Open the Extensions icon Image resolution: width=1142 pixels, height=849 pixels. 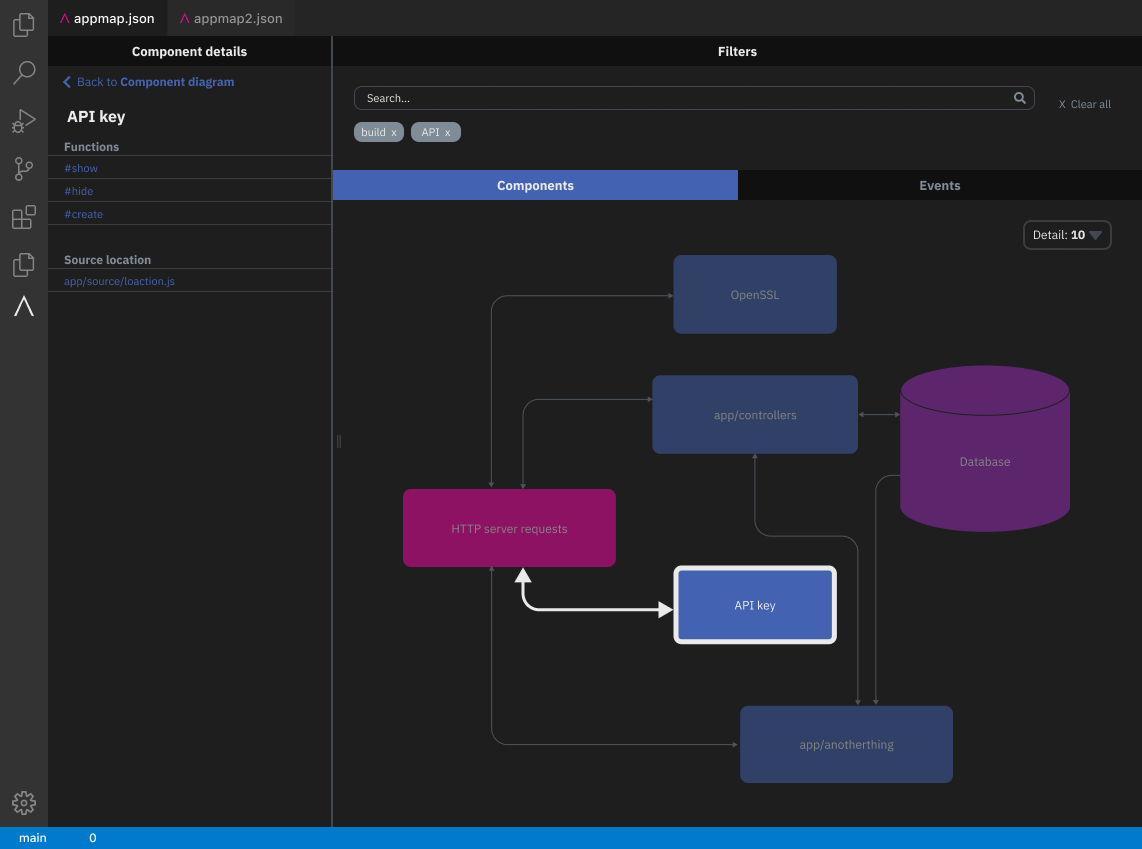pos(23,216)
